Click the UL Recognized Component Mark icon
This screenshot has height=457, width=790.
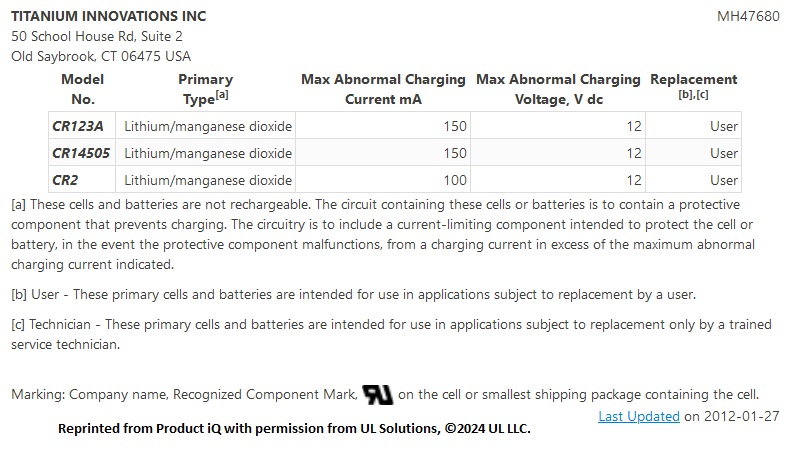[377, 395]
